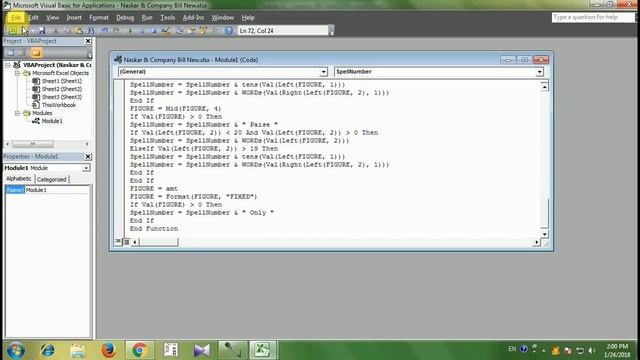Select ThisWorkbook in project tree
The image size is (640, 360).
coord(59,105)
